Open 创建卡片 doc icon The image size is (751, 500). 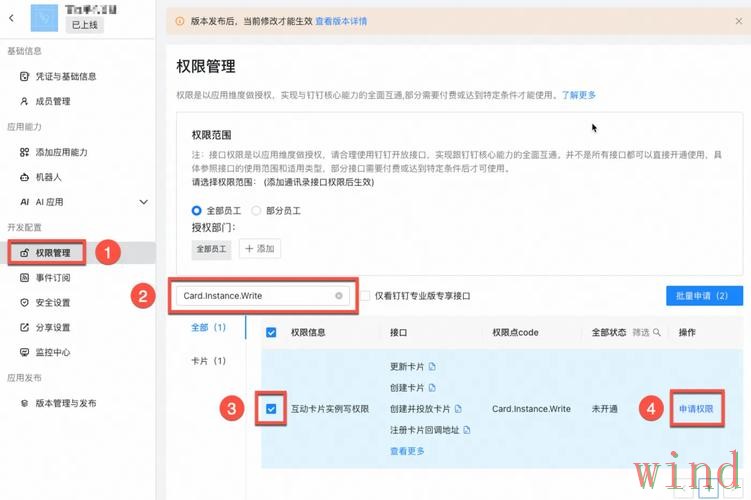[x=432, y=388]
